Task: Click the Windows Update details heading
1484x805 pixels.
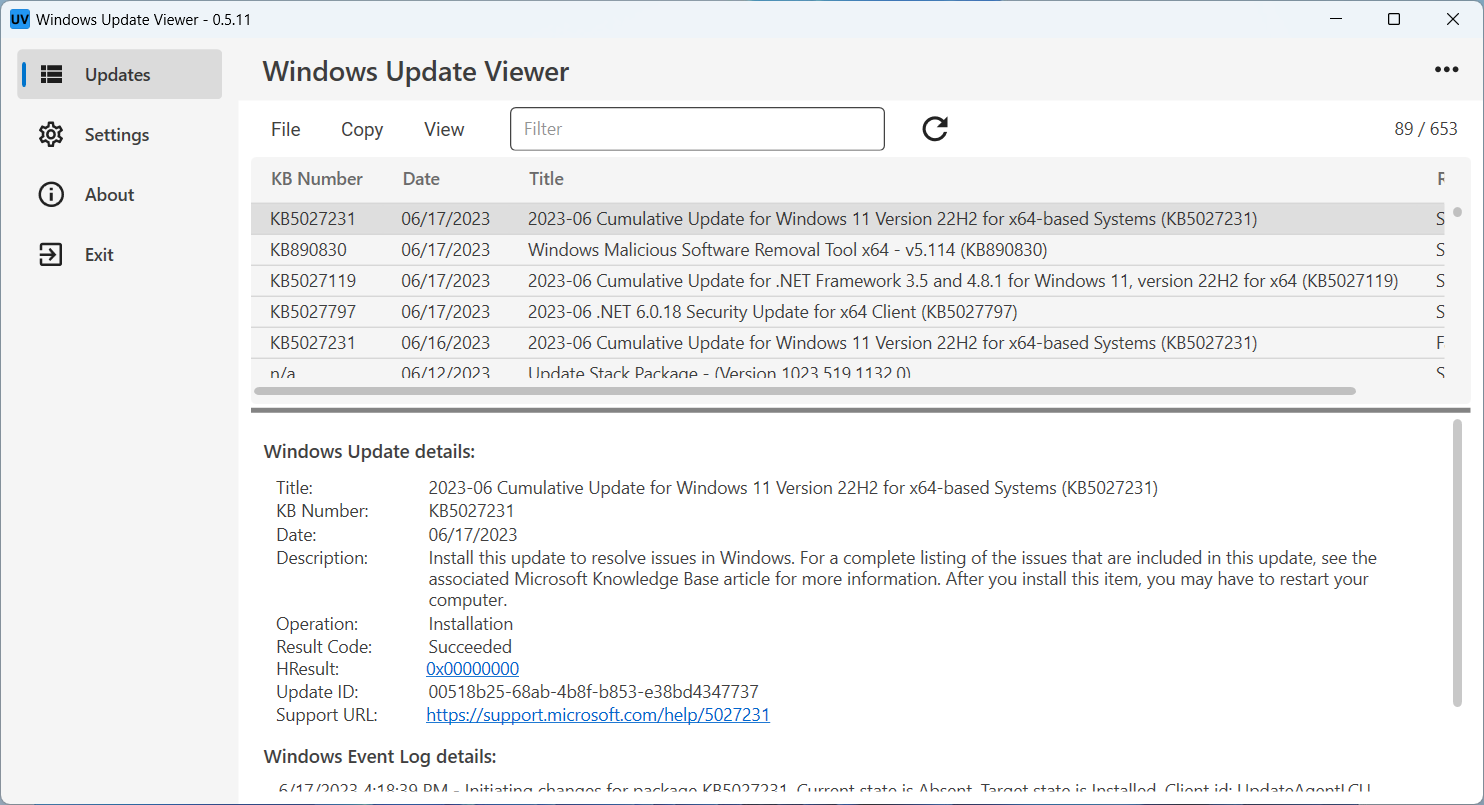Action: point(369,452)
